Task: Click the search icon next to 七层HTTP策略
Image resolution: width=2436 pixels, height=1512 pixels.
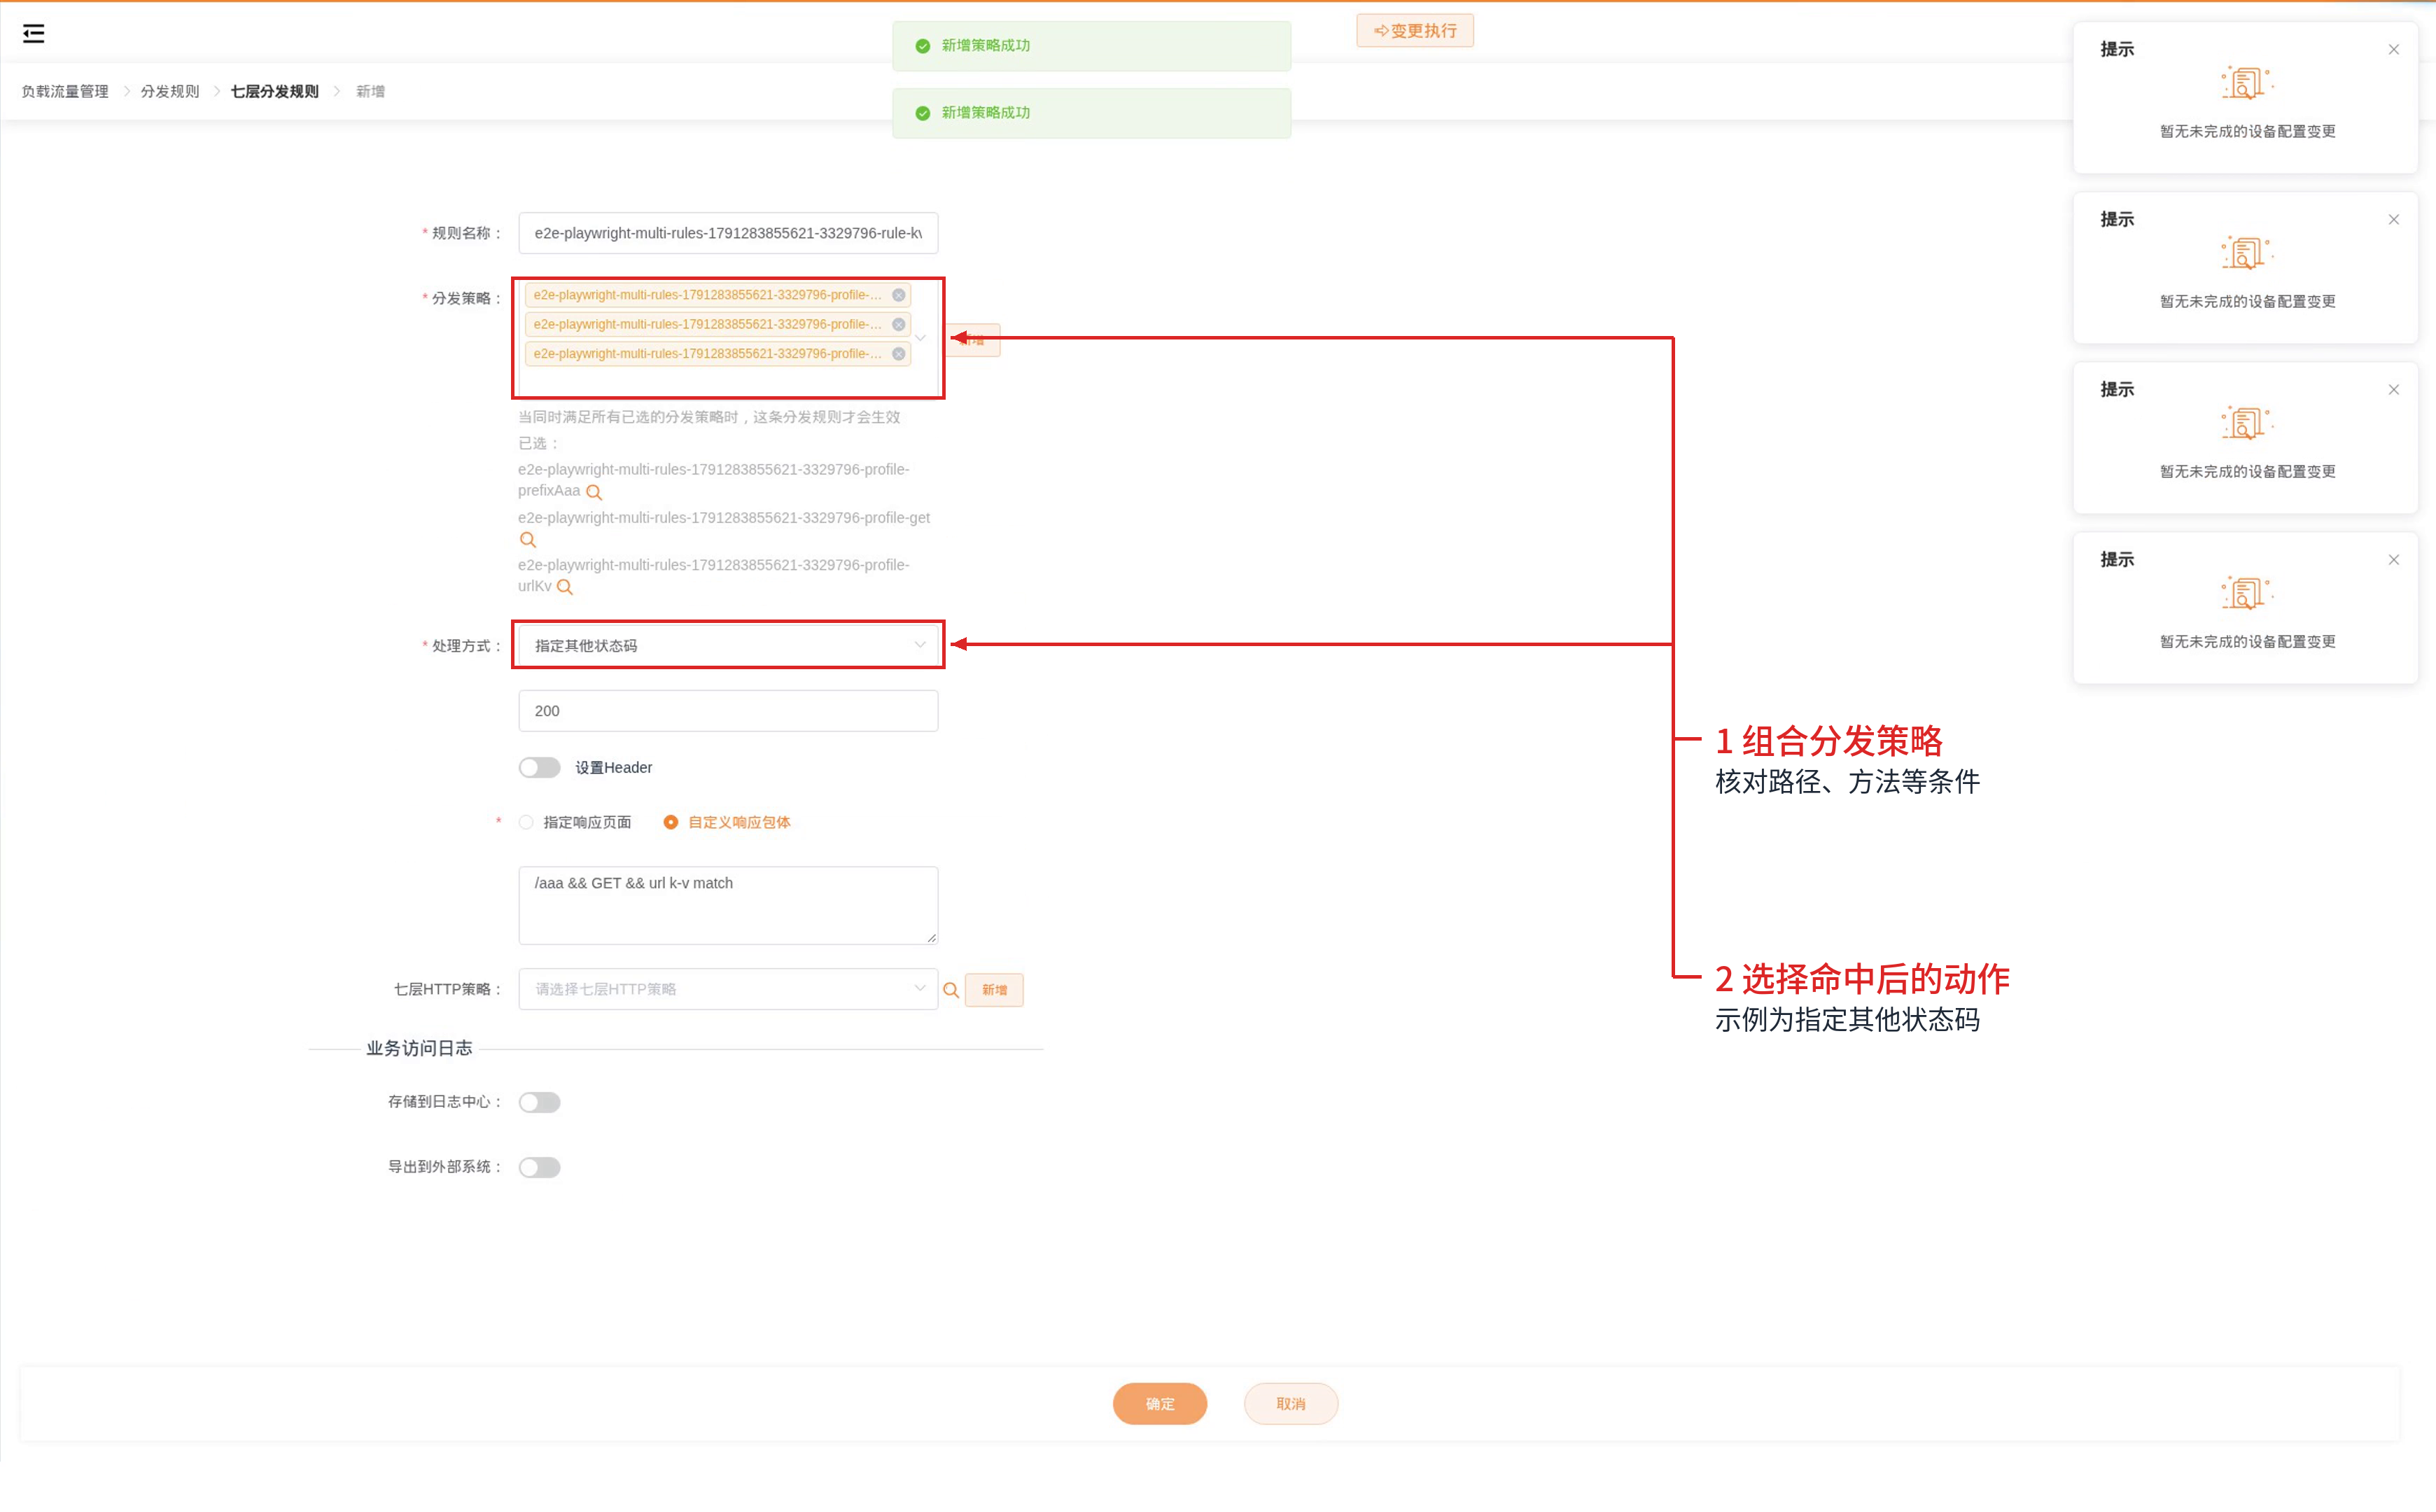Action: pyautogui.click(x=951, y=990)
